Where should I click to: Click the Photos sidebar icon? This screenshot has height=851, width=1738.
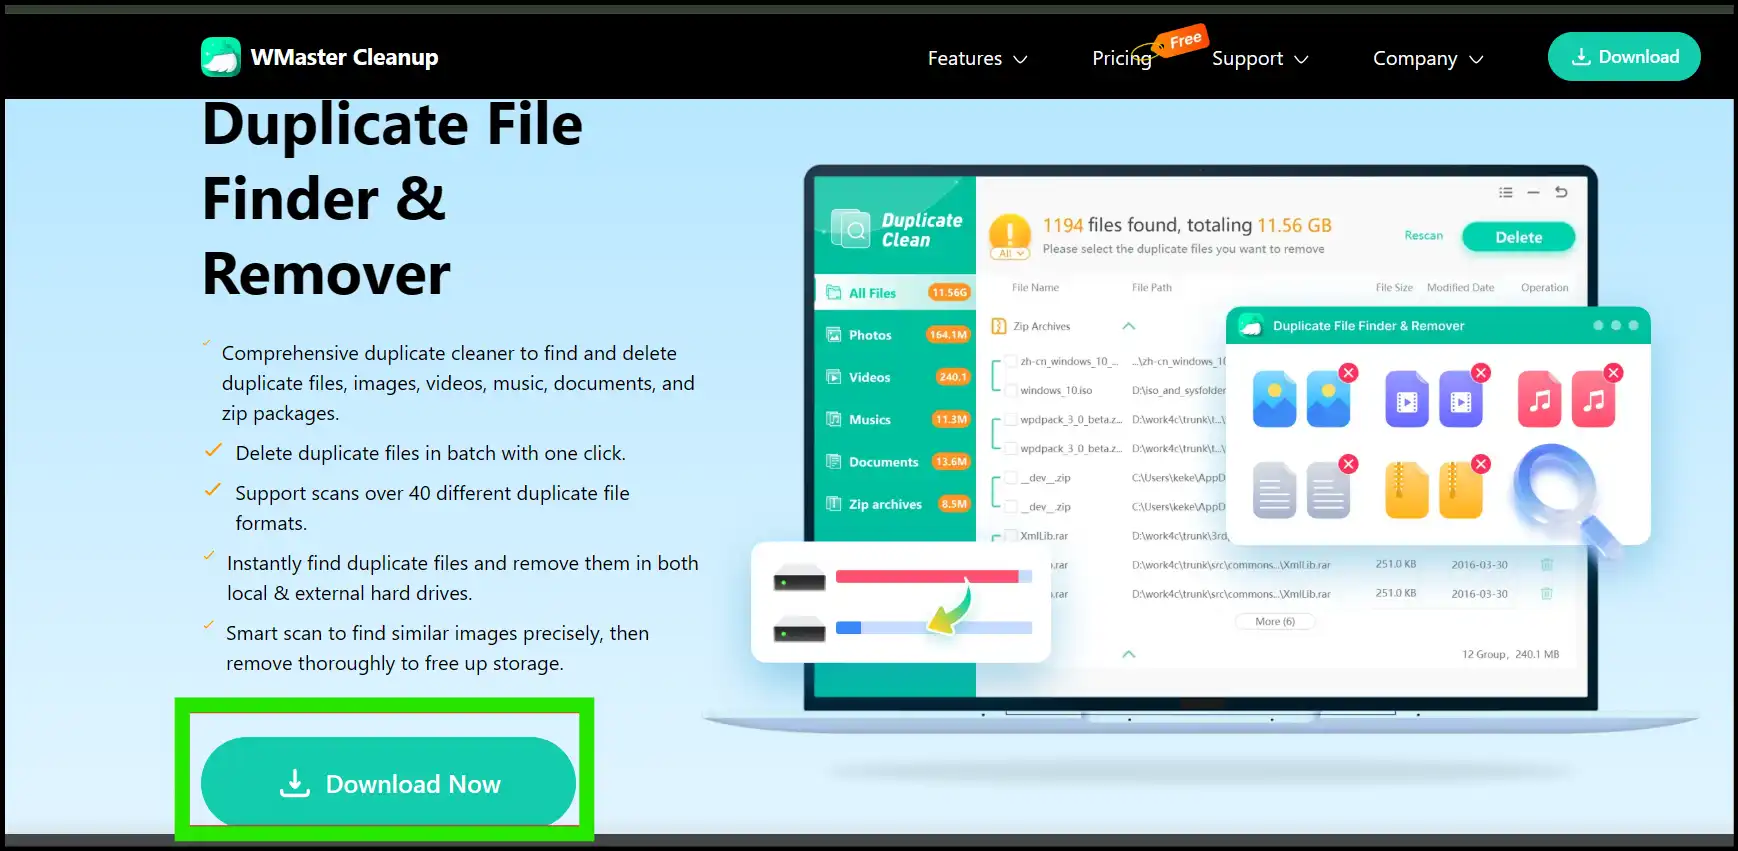pos(833,335)
